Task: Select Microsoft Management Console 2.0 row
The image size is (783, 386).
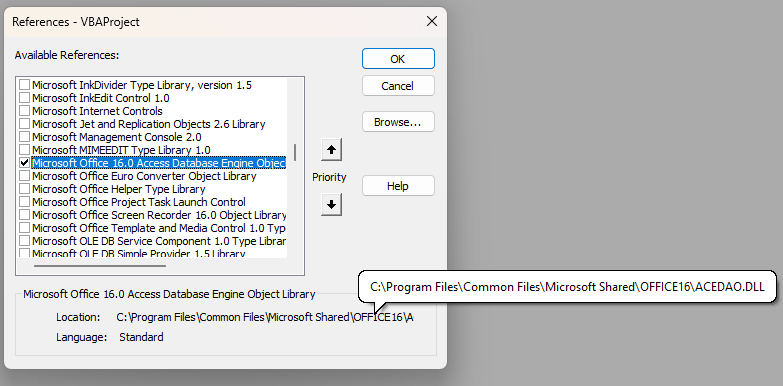Action: 117,137
